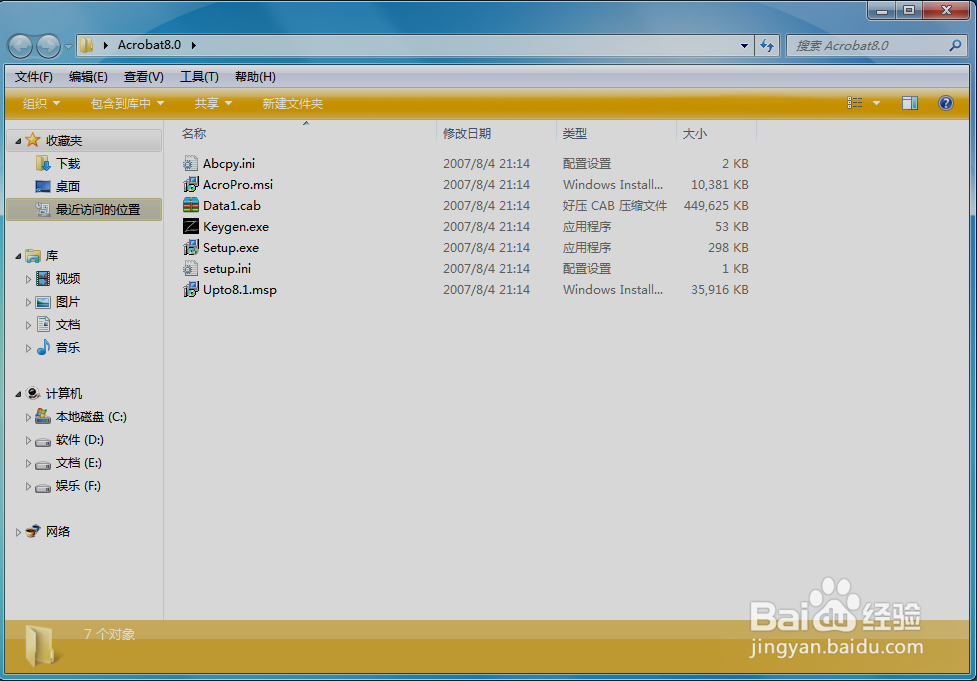Select the Data1.cab archive icon
Image resolution: width=977 pixels, height=681 pixels.
point(191,205)
